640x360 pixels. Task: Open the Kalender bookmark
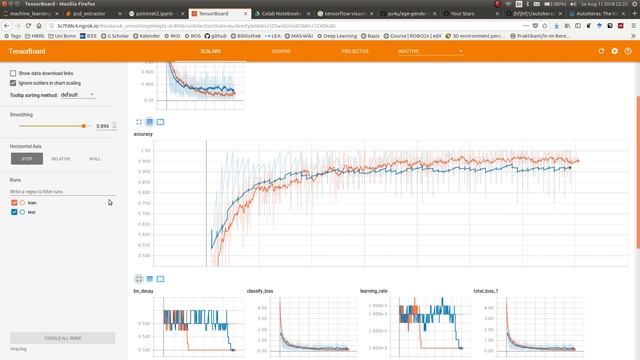(147, 36)
